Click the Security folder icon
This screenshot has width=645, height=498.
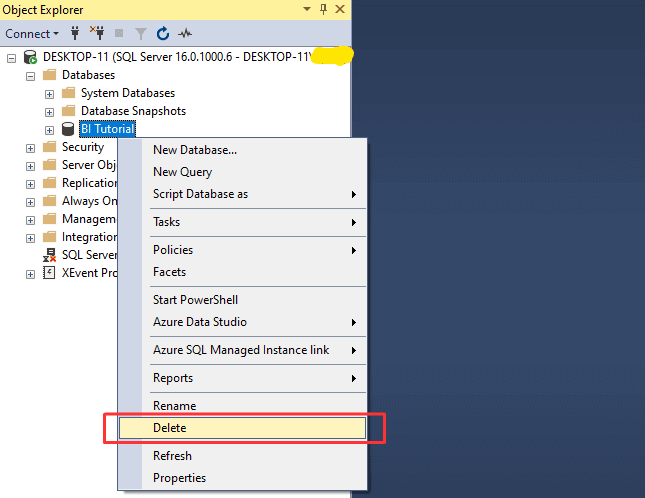pyautogui.click(x=49, y=147)
